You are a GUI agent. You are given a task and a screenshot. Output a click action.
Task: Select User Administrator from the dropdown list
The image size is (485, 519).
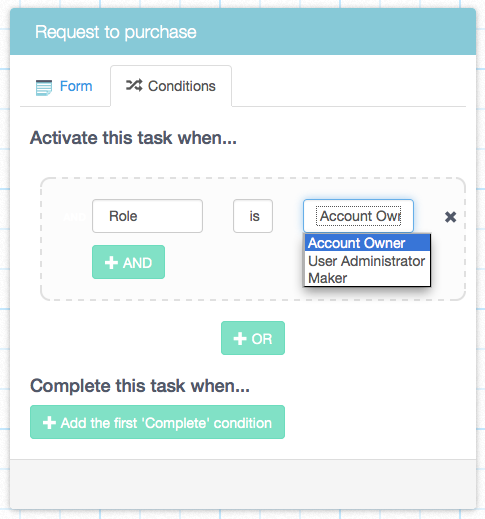coord(367,261)
